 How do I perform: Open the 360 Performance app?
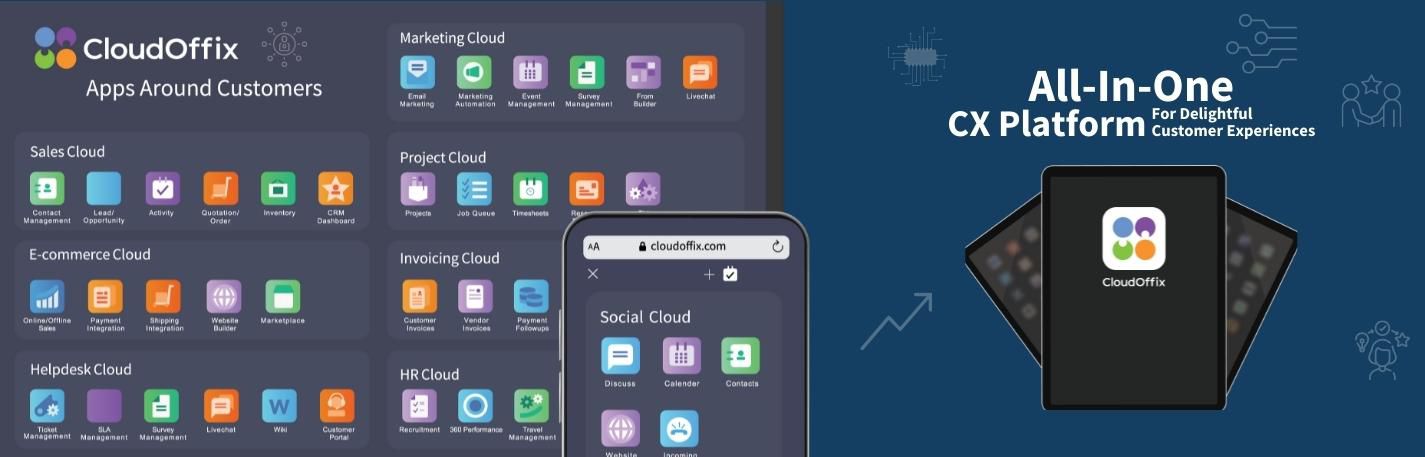tap(475, 407)
